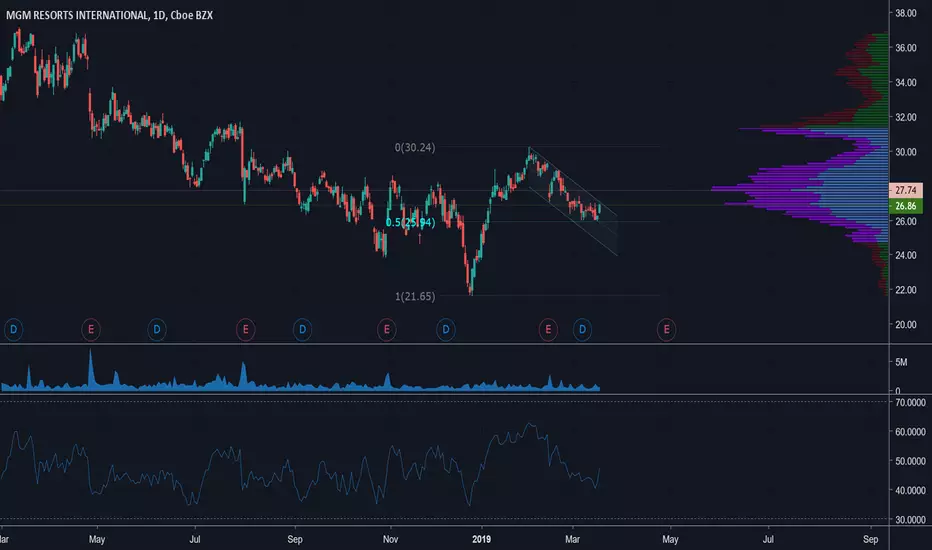Click the D dividend marker between Nov and 2019

(446, 329)
